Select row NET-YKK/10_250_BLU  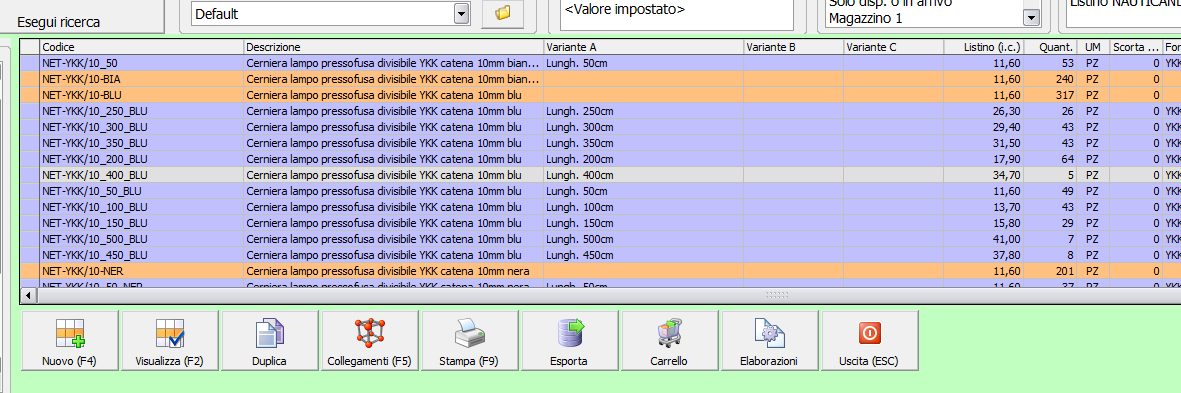click(x=600, y=111)
